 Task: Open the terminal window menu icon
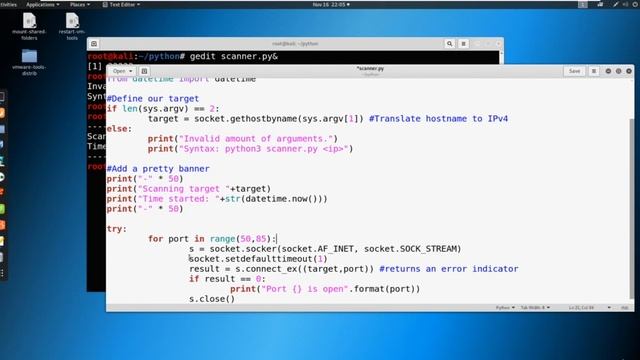(x=463, y=44)
